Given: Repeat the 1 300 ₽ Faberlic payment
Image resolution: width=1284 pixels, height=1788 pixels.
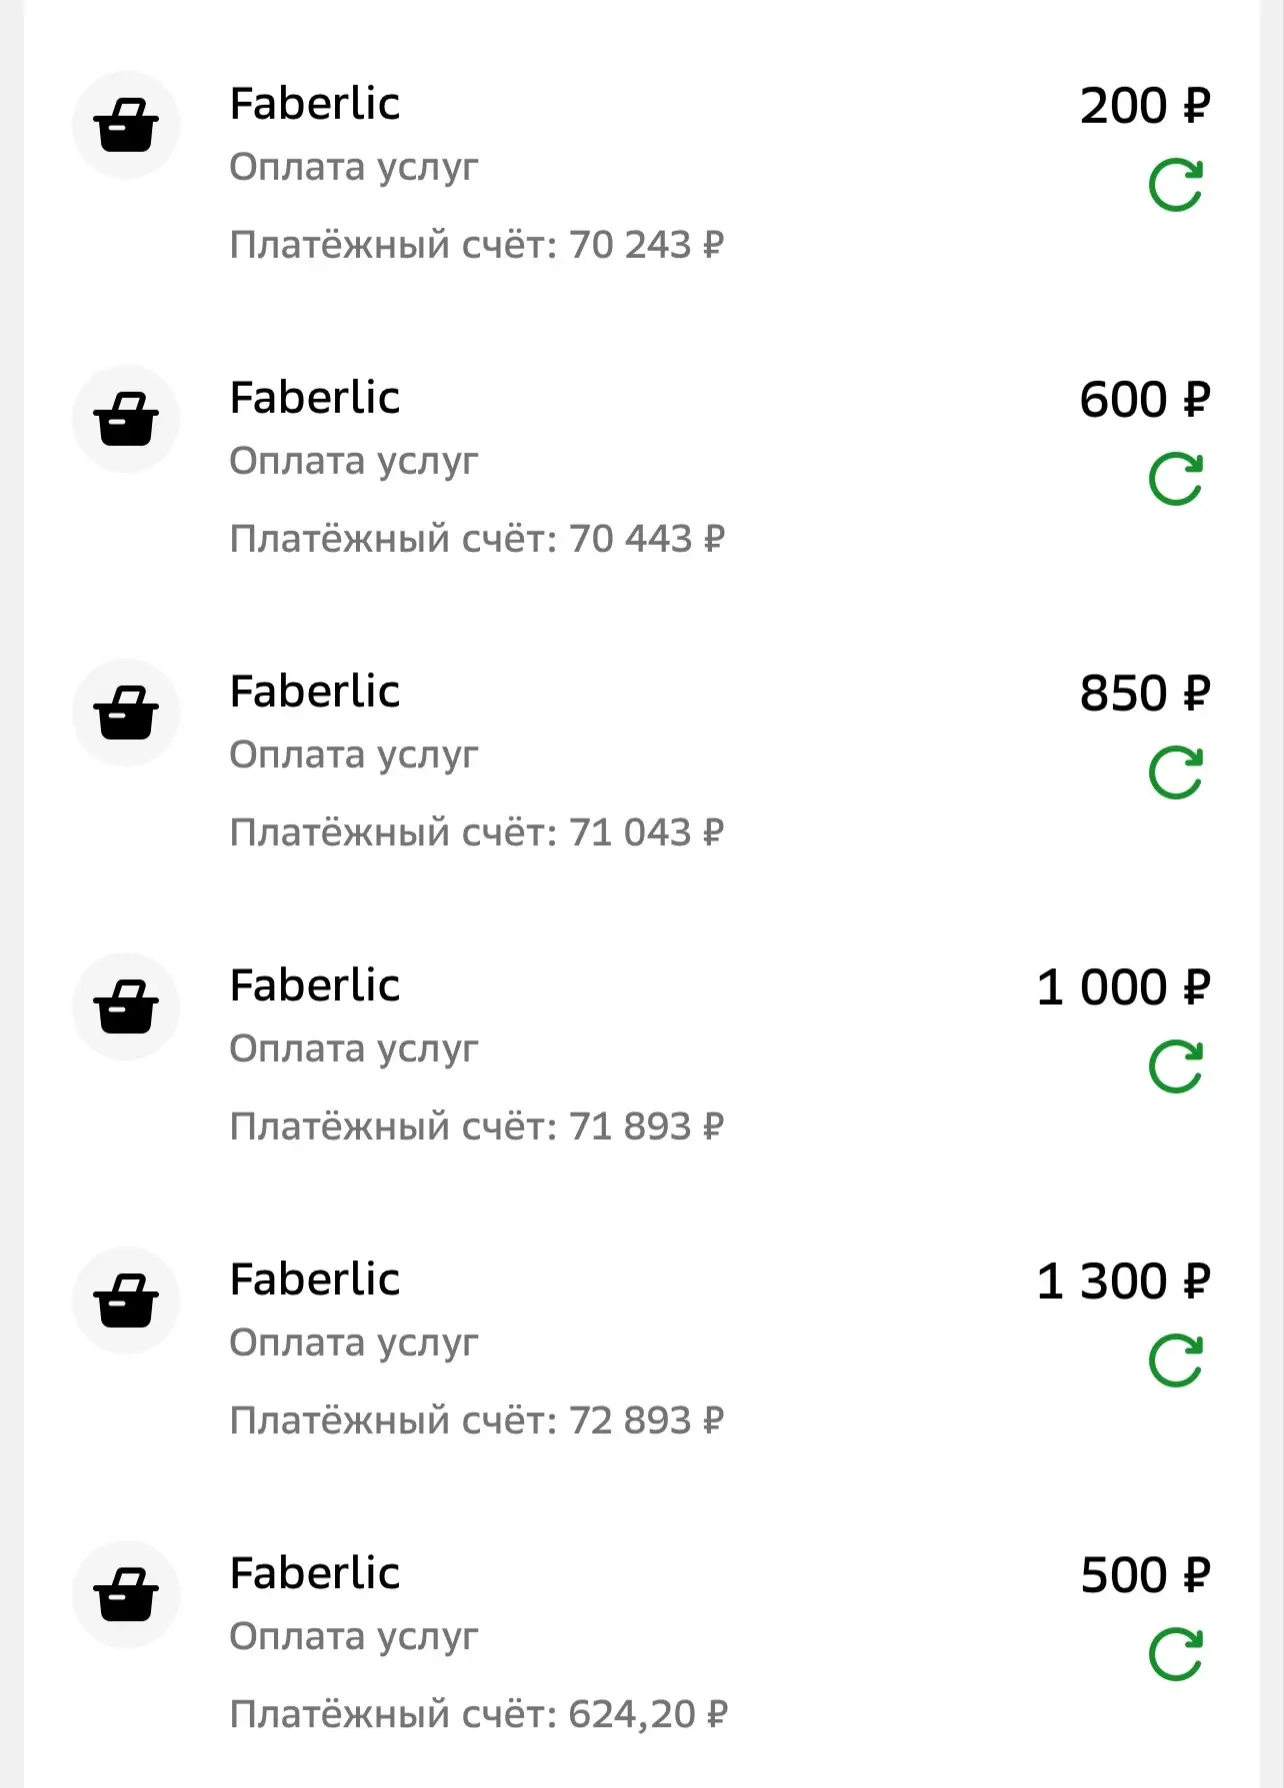Looking at the screenshot, I should click(1176, 1361).
